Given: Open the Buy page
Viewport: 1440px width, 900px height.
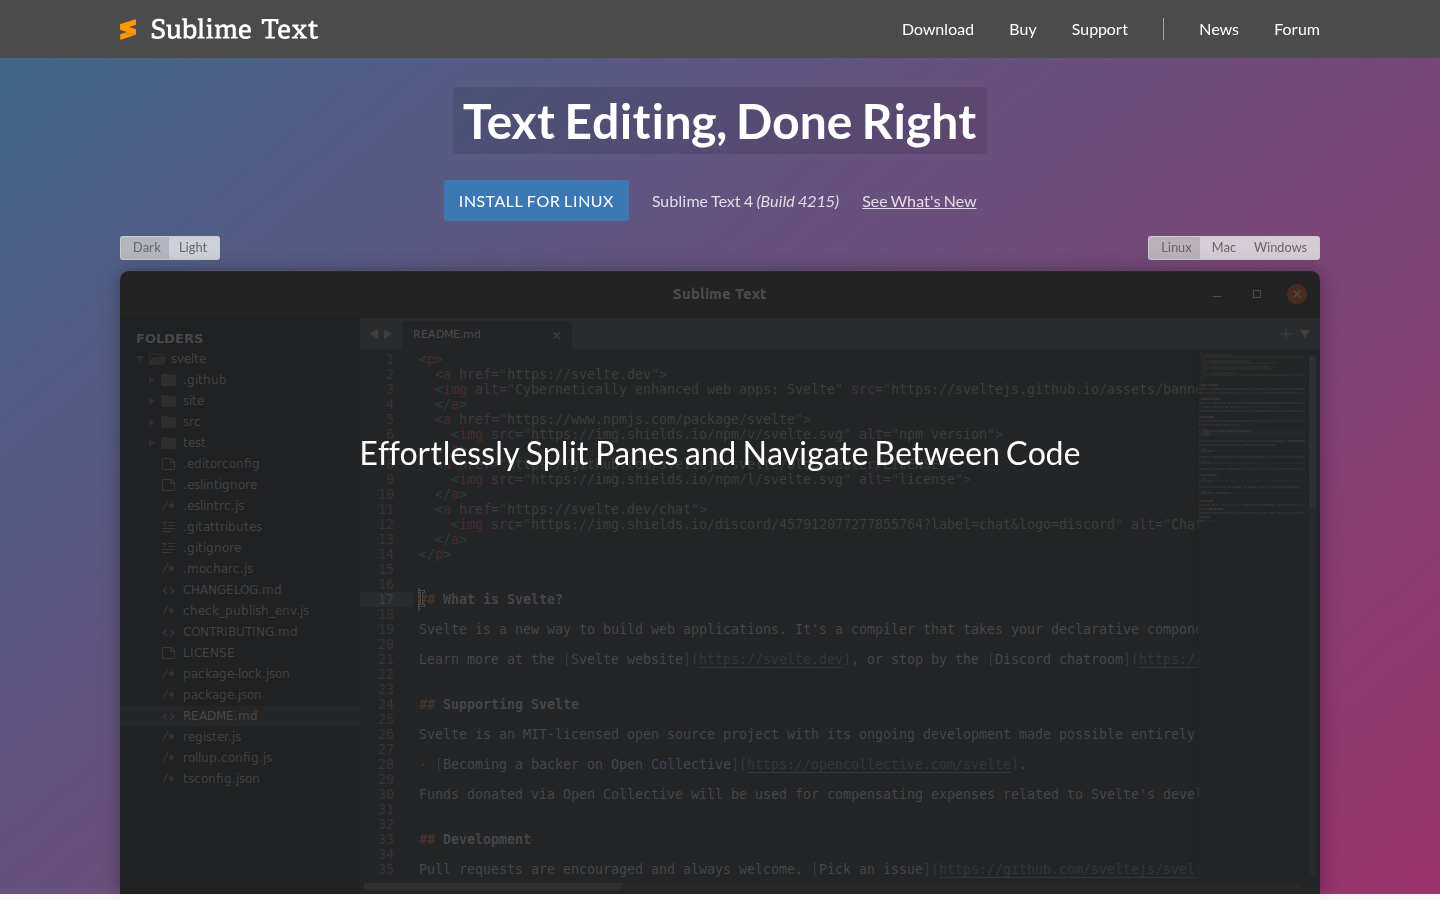Looking at the screenshot, I should (1023, 29).
